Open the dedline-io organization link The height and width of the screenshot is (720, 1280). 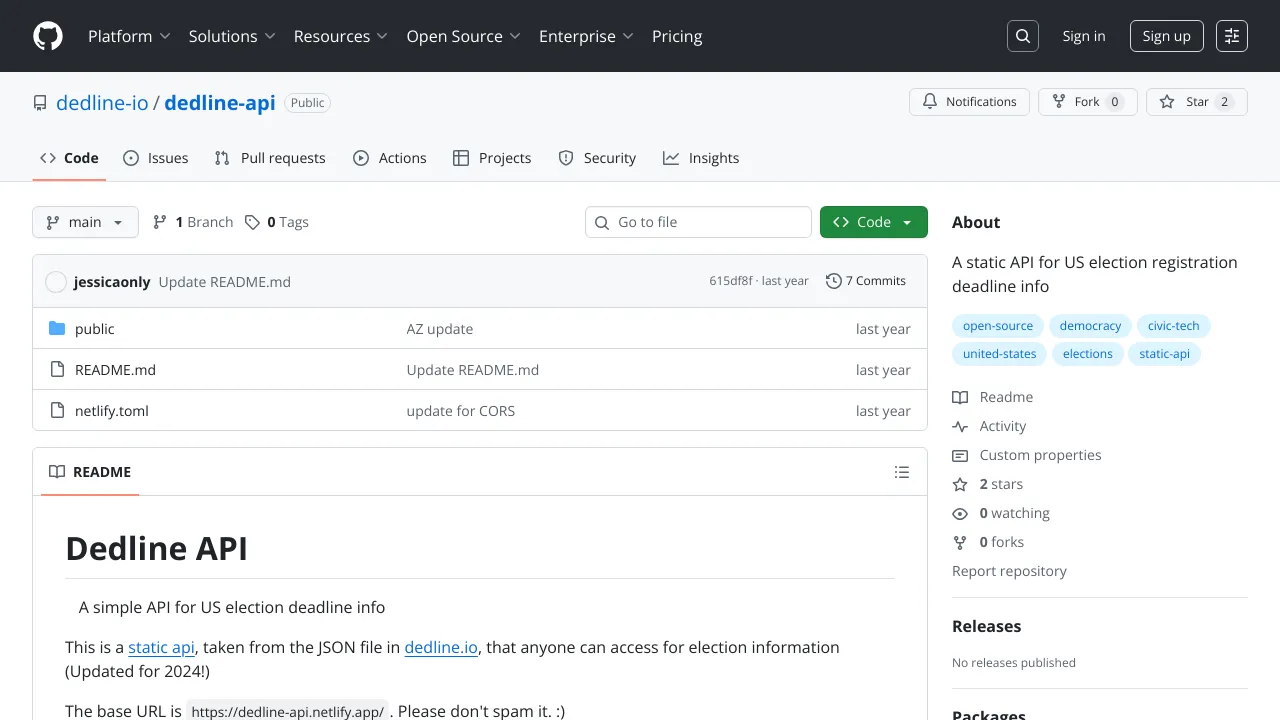(x=102, y=103)
